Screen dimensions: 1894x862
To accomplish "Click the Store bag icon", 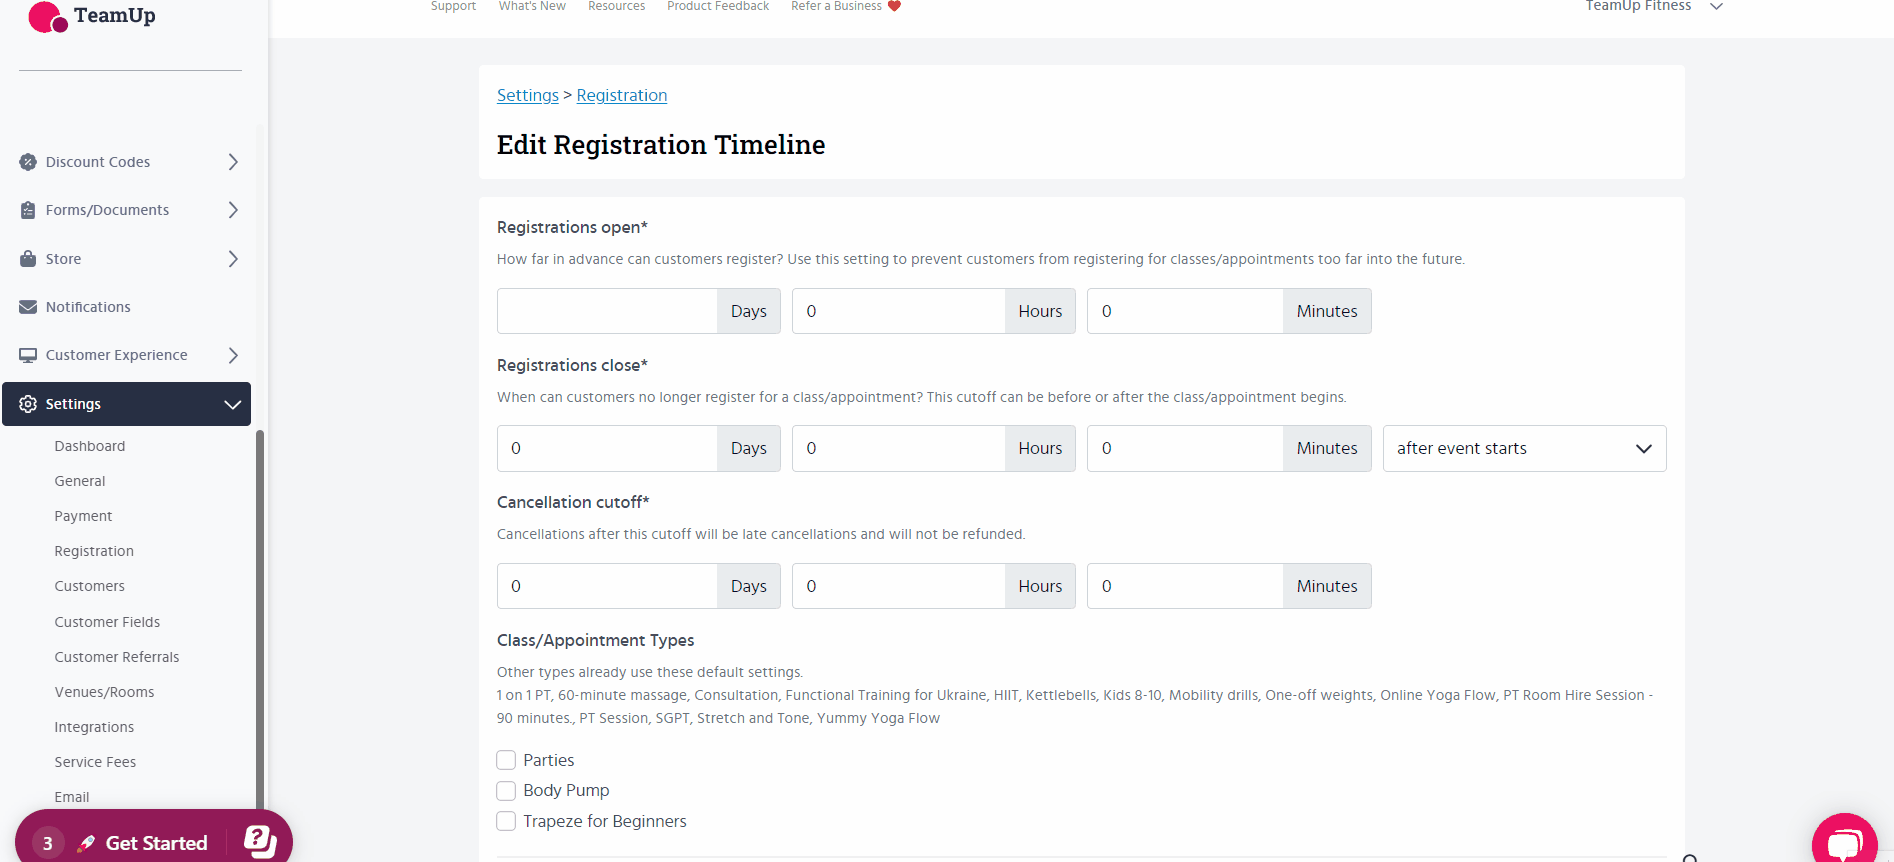I will (x=28, y=259).
